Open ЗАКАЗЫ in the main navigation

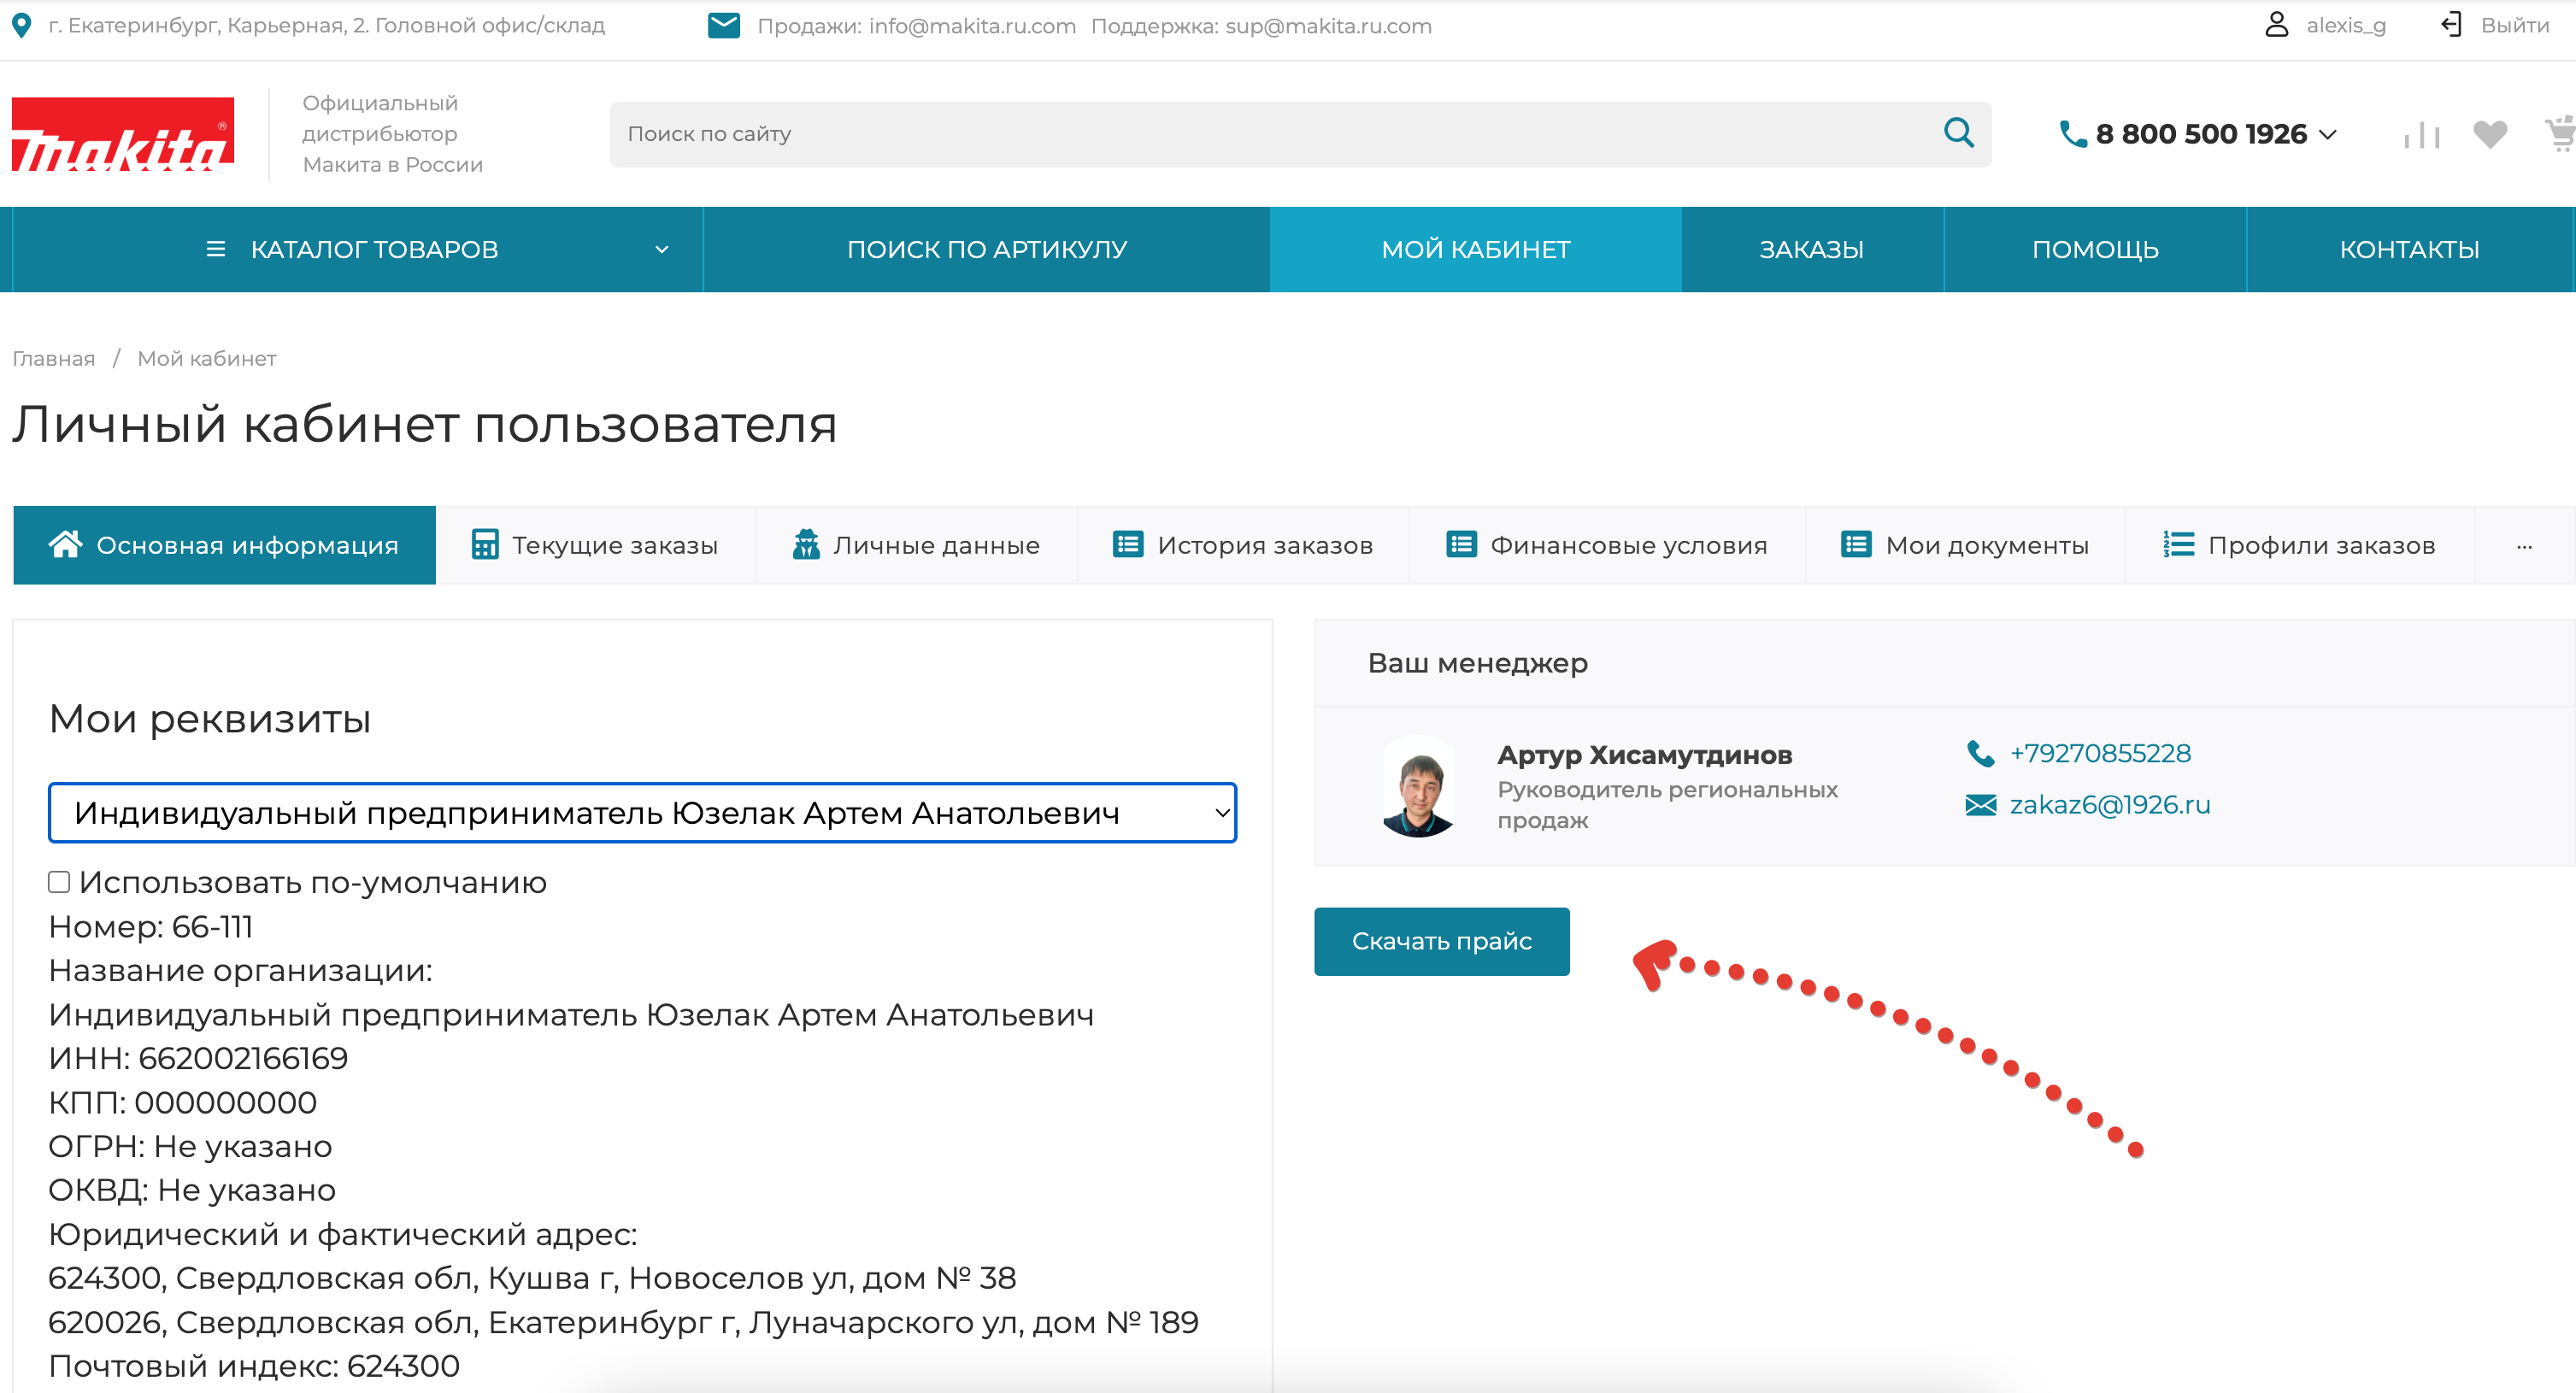pyautogui.click(x=1811, y=249)
